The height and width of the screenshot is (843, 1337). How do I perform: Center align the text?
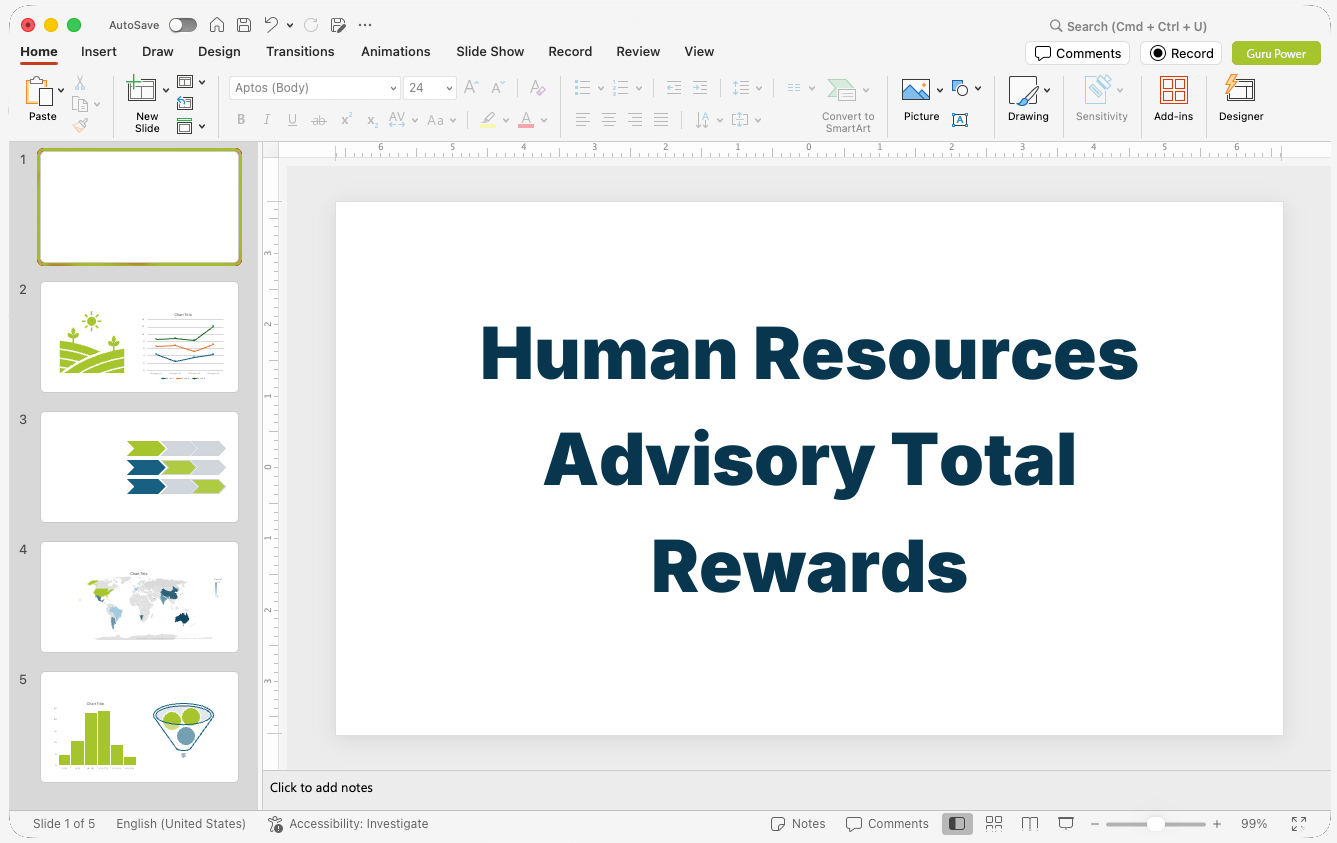pyautogui.click(x=609, y=120)
